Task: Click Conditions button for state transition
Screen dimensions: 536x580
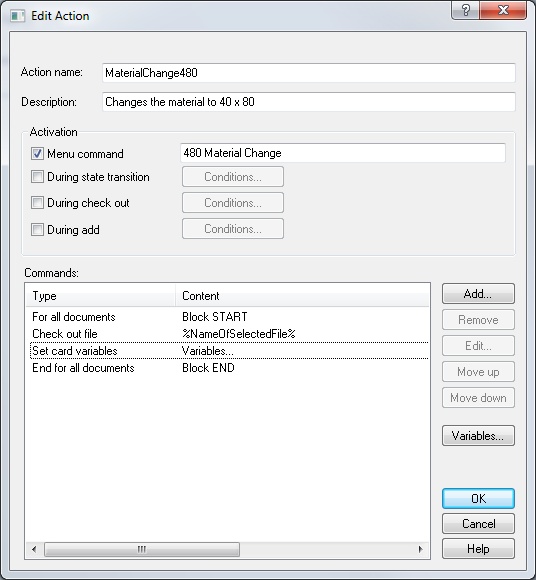Action: 233,177
